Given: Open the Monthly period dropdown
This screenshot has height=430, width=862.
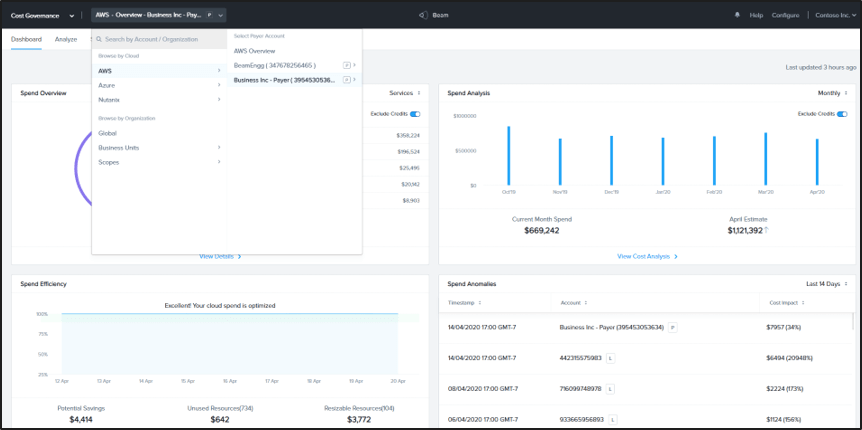Looking at the screenshot, I should click(832, 93).
